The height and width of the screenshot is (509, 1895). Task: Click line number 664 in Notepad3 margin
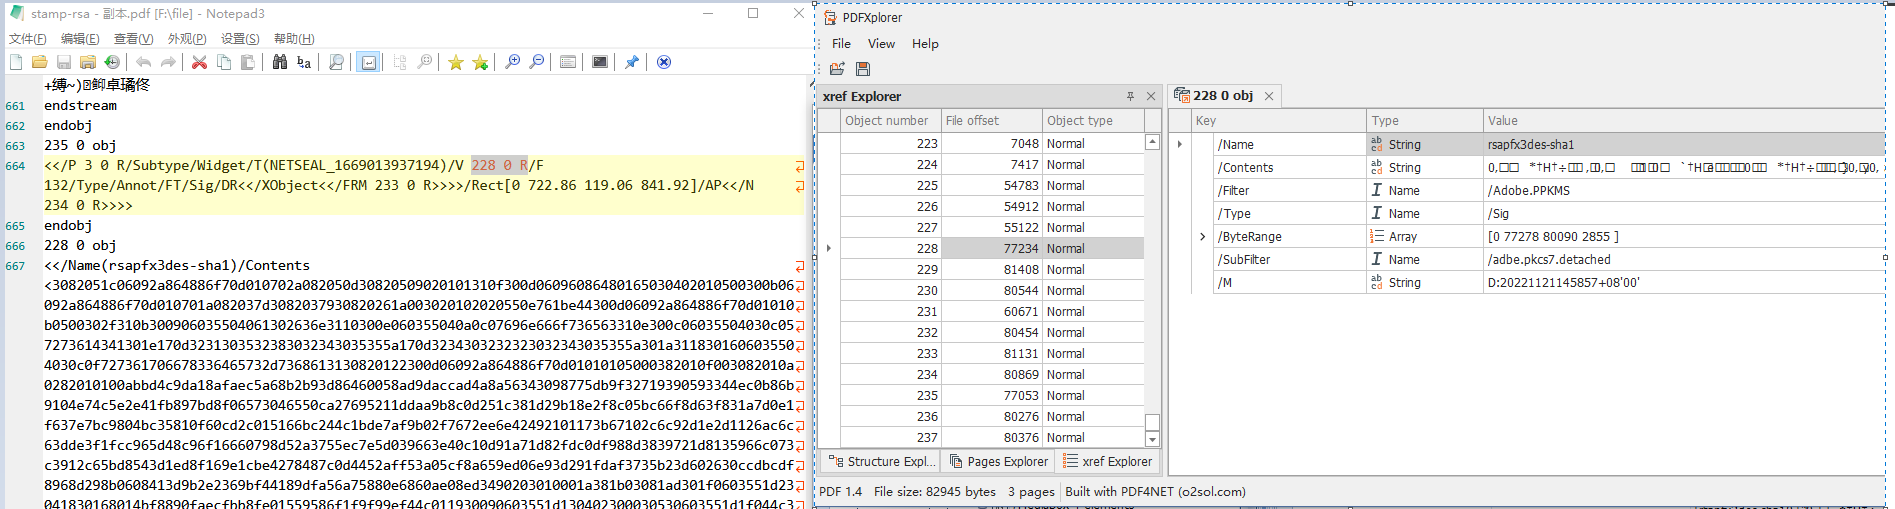[15, 166]
